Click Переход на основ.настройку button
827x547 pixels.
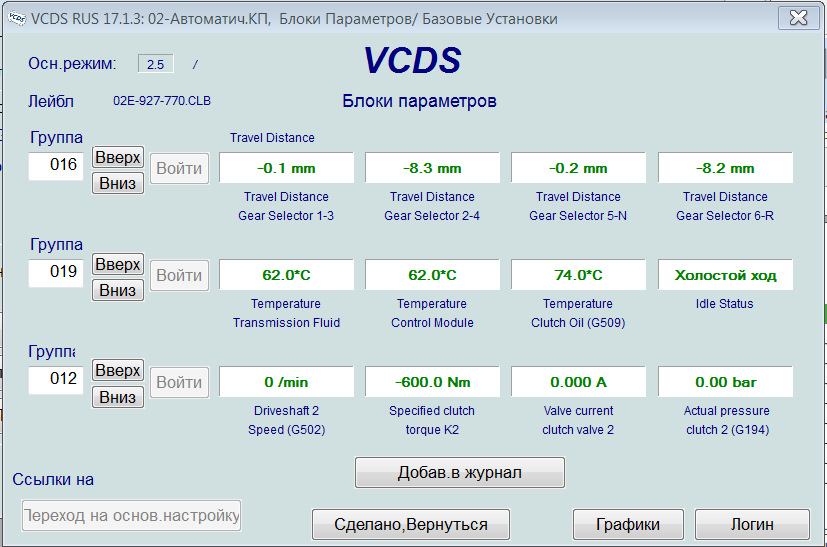click(132, 515)
